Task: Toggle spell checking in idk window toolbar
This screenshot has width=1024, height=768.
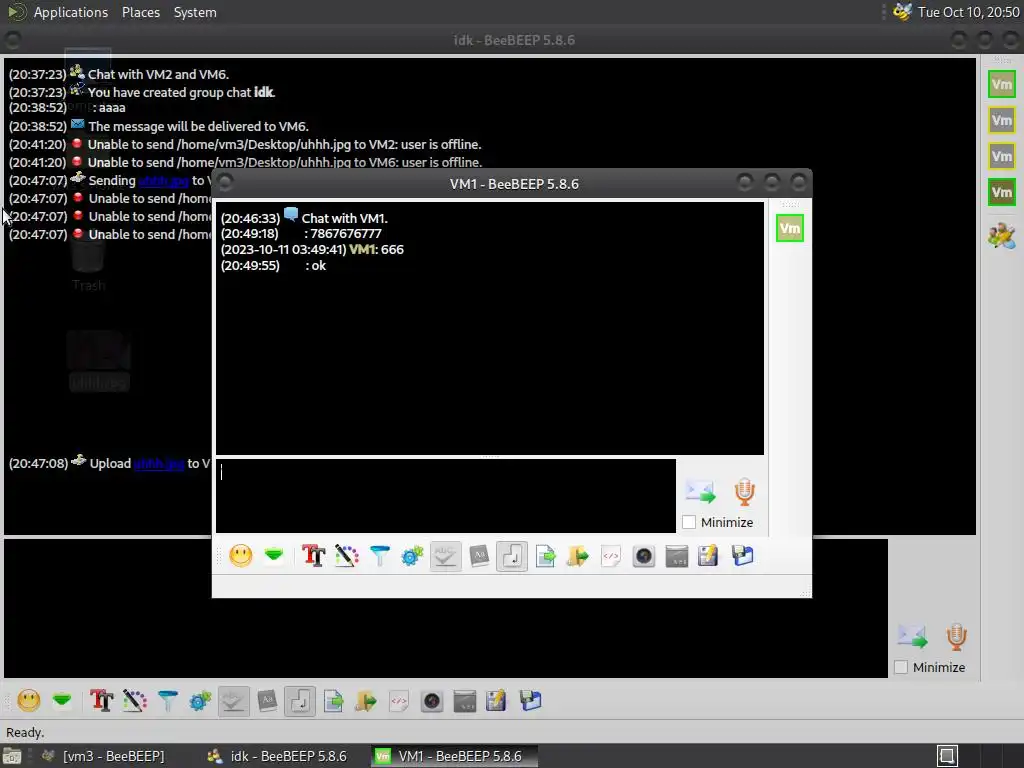Action: point(233,701)
